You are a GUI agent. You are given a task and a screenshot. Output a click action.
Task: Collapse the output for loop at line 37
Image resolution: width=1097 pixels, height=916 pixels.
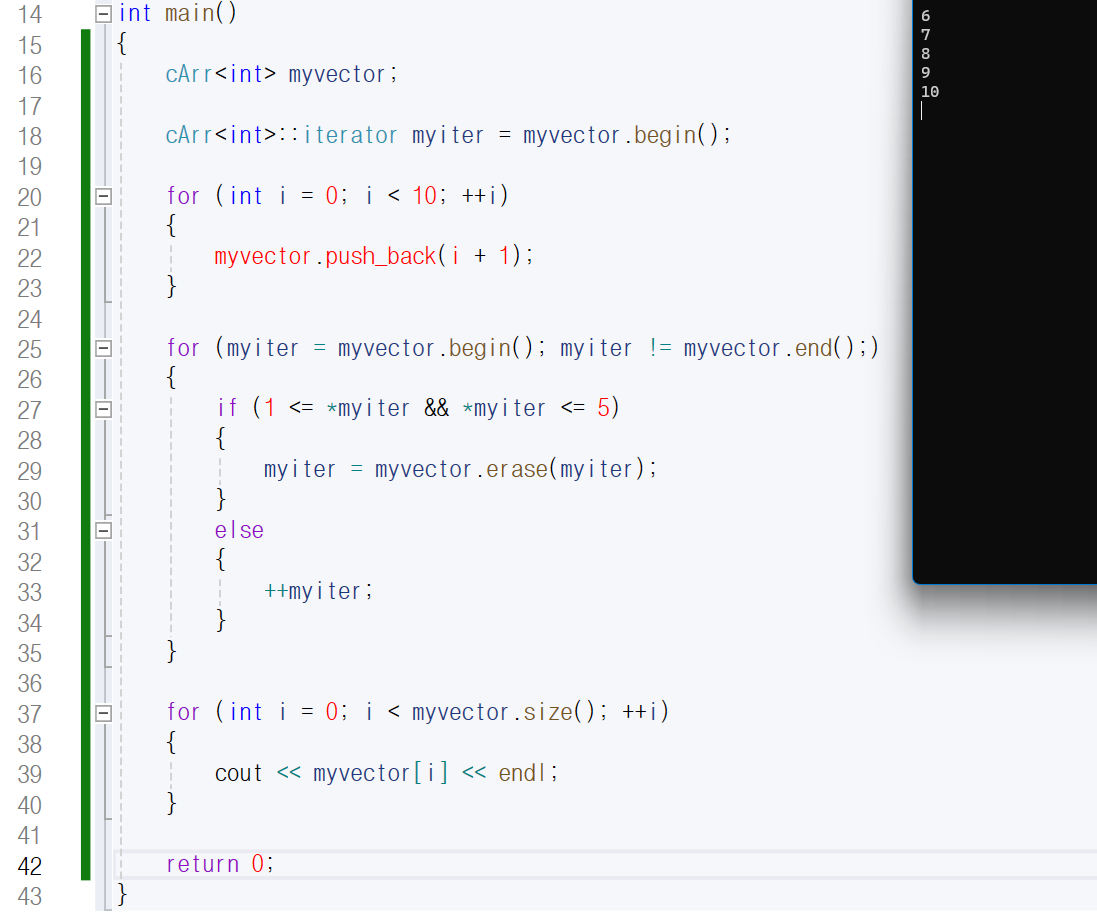(103, 713)
